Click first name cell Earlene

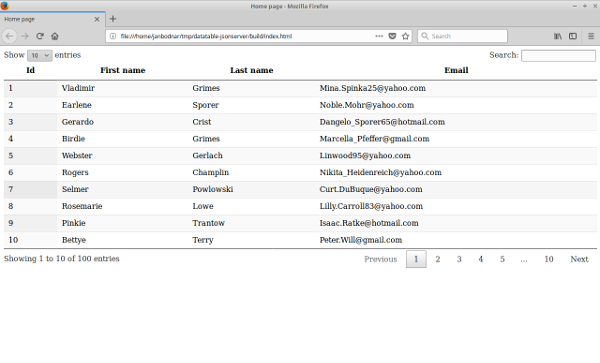(x=77, y=105)
